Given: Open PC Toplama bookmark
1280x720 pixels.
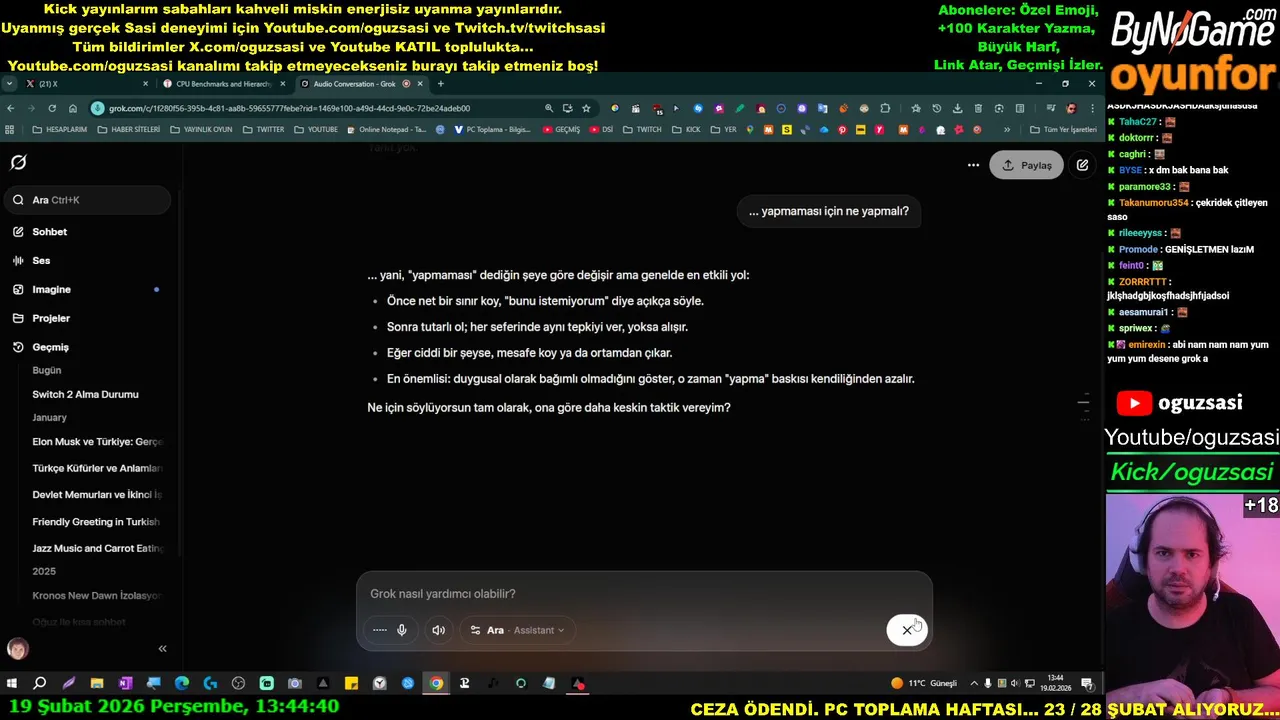Looking at the screenshot, I should 493,129.
